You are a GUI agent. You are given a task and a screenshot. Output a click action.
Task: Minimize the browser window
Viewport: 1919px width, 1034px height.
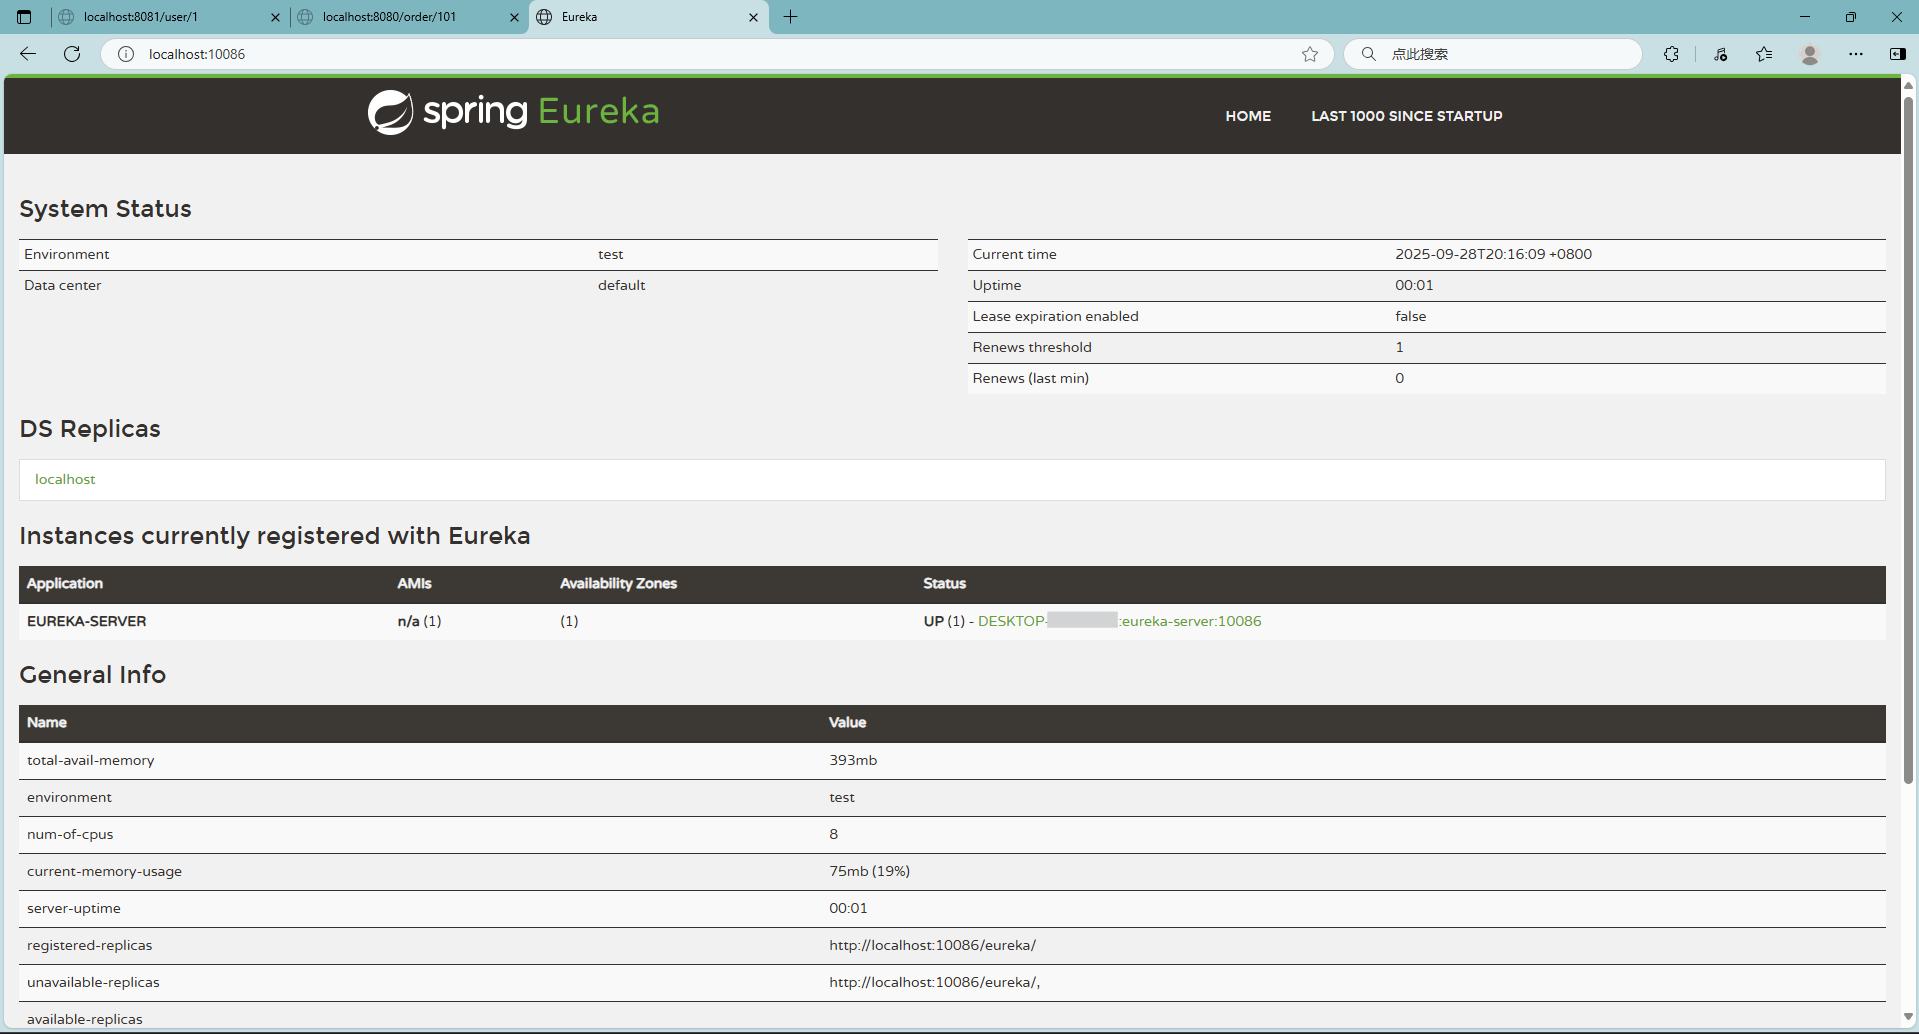coord(1805,17)
